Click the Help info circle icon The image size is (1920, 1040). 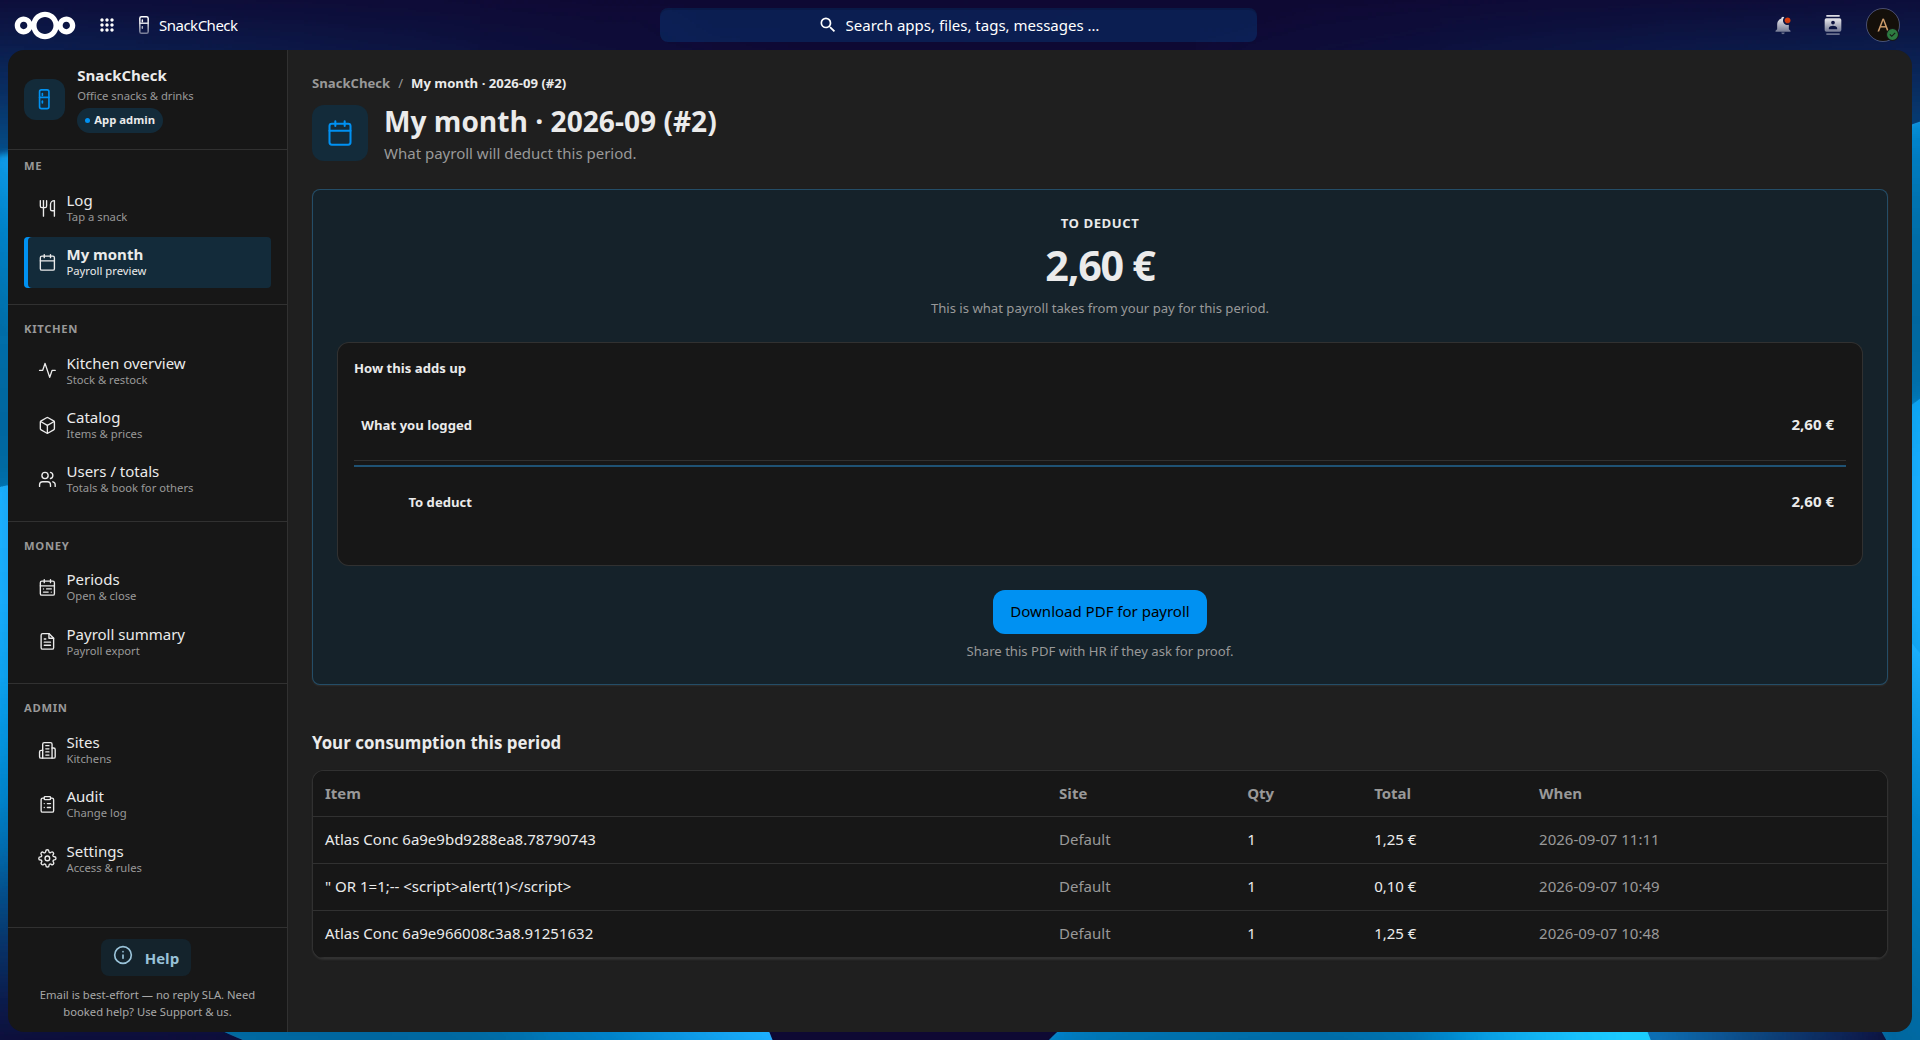123,955
